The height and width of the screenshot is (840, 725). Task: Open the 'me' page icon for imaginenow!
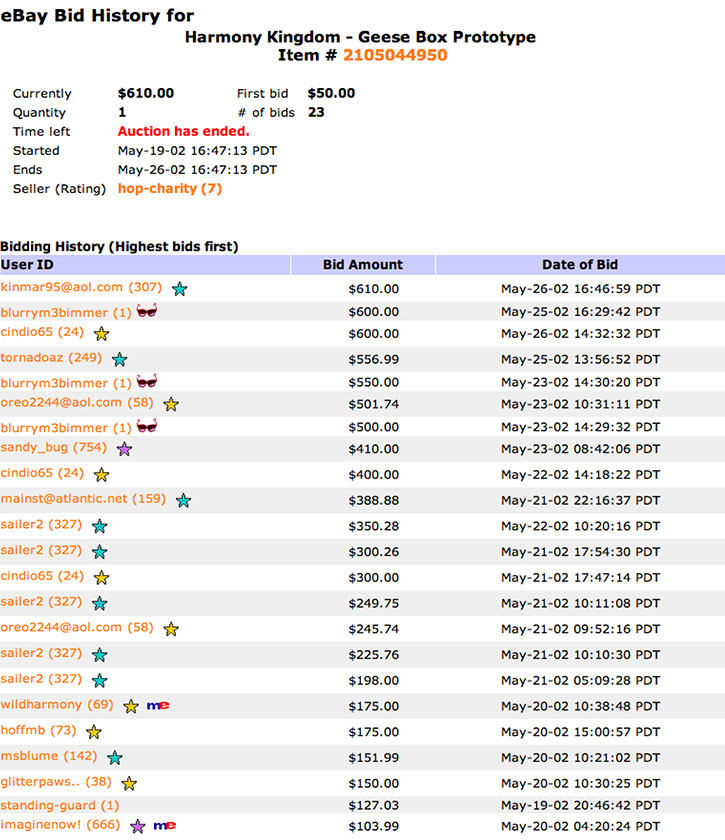(x=165, y=826)
